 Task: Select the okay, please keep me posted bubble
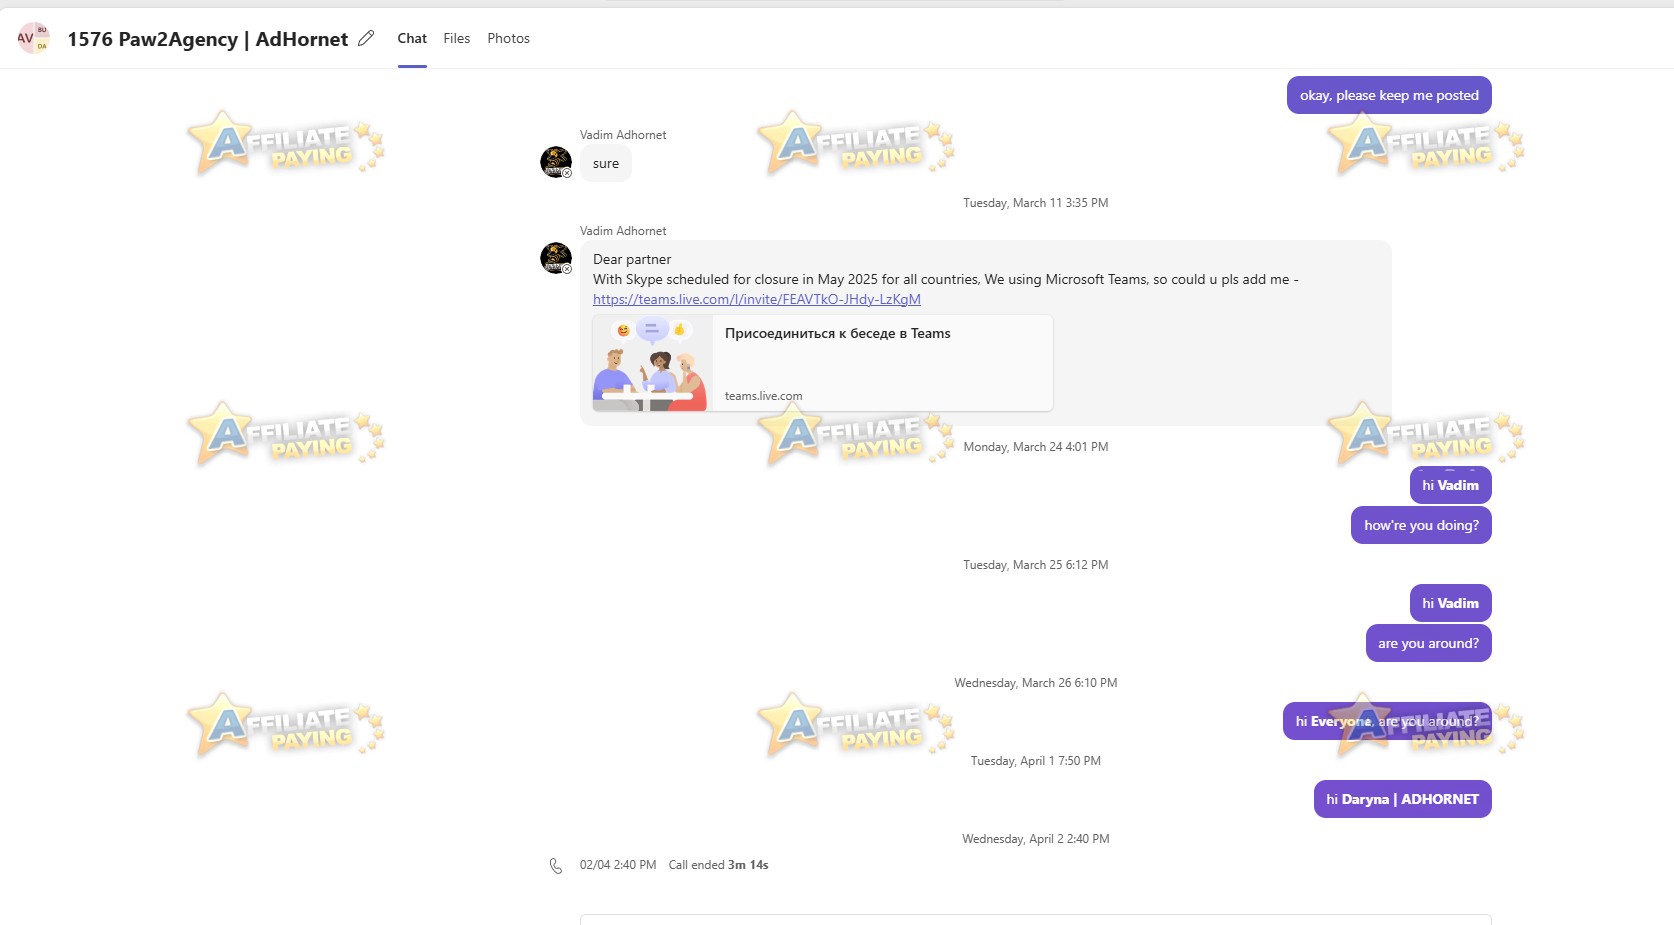(1389, 94)
